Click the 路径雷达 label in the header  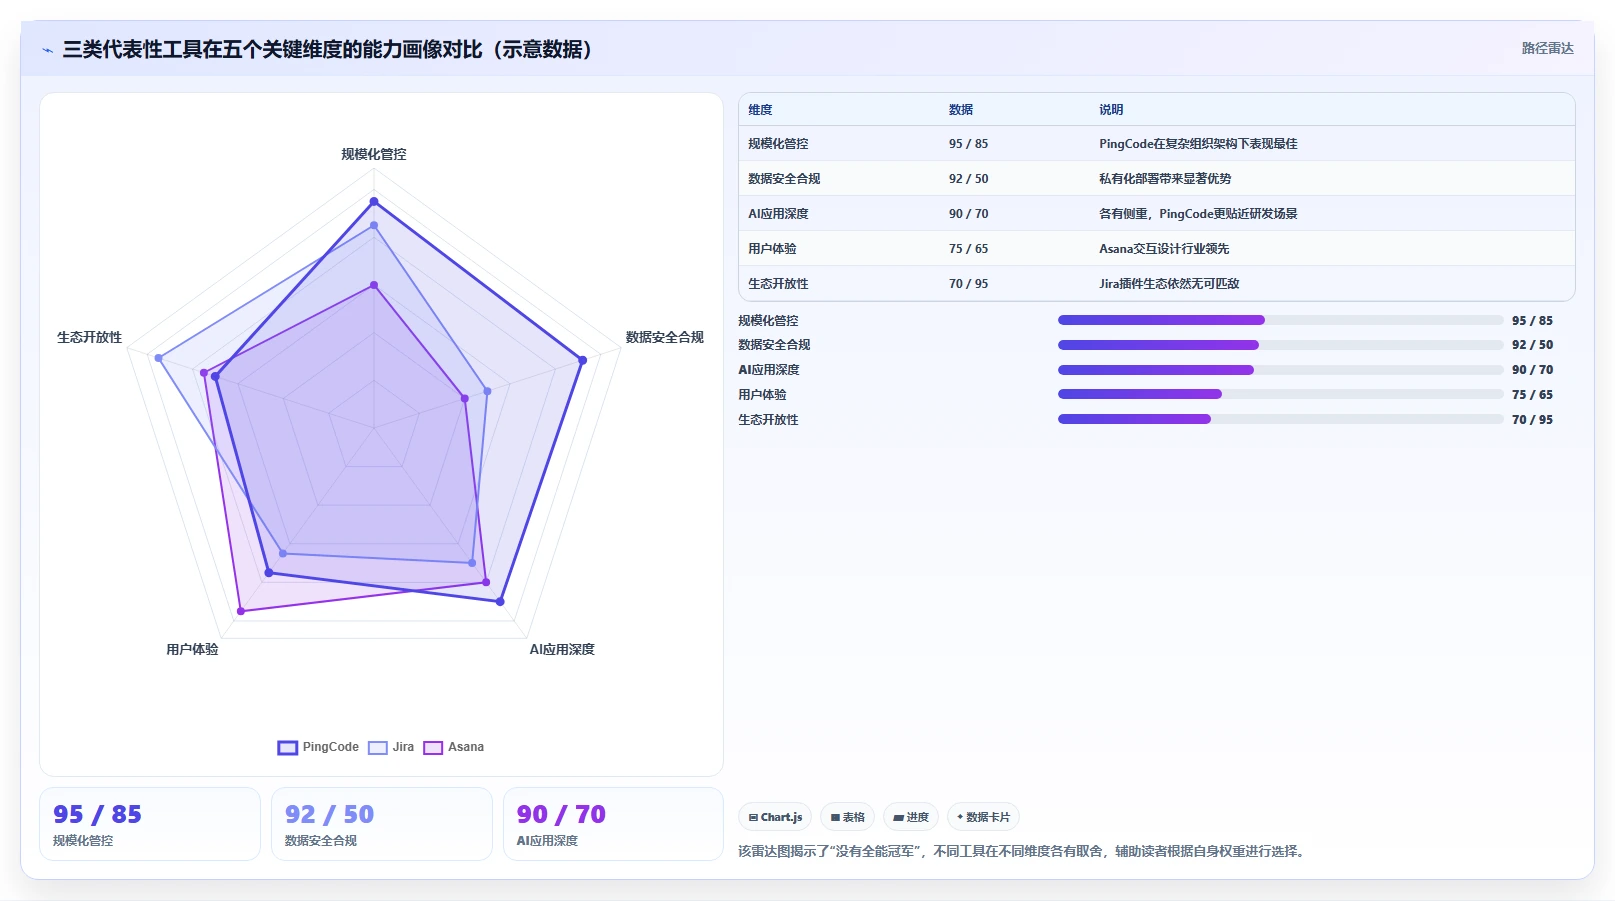tap(1547, 48)
